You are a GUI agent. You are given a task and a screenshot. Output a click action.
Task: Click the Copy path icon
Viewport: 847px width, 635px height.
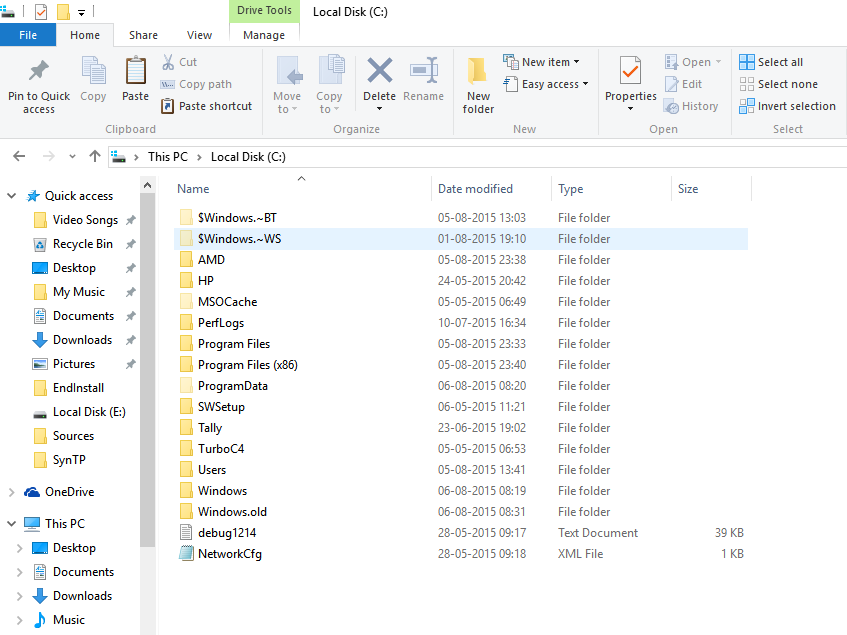tap(167, 84)
